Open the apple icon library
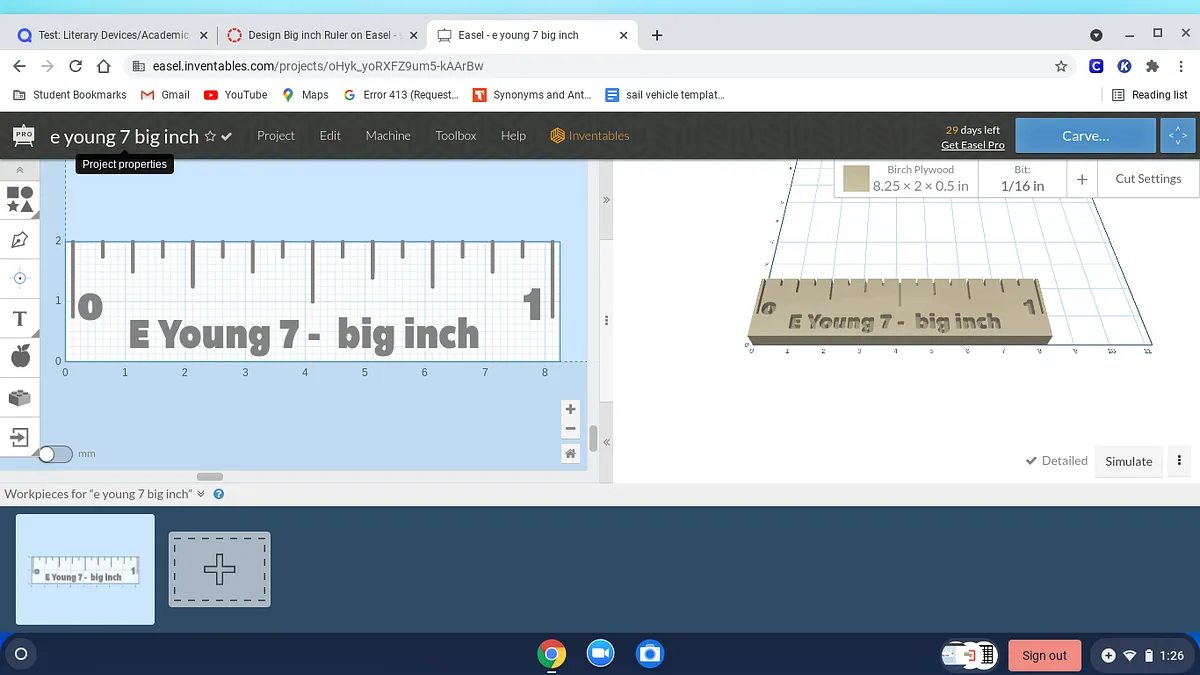 click(x=20, y=356)
